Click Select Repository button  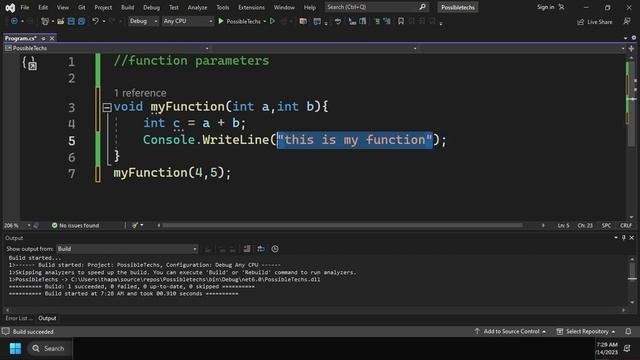586,331
